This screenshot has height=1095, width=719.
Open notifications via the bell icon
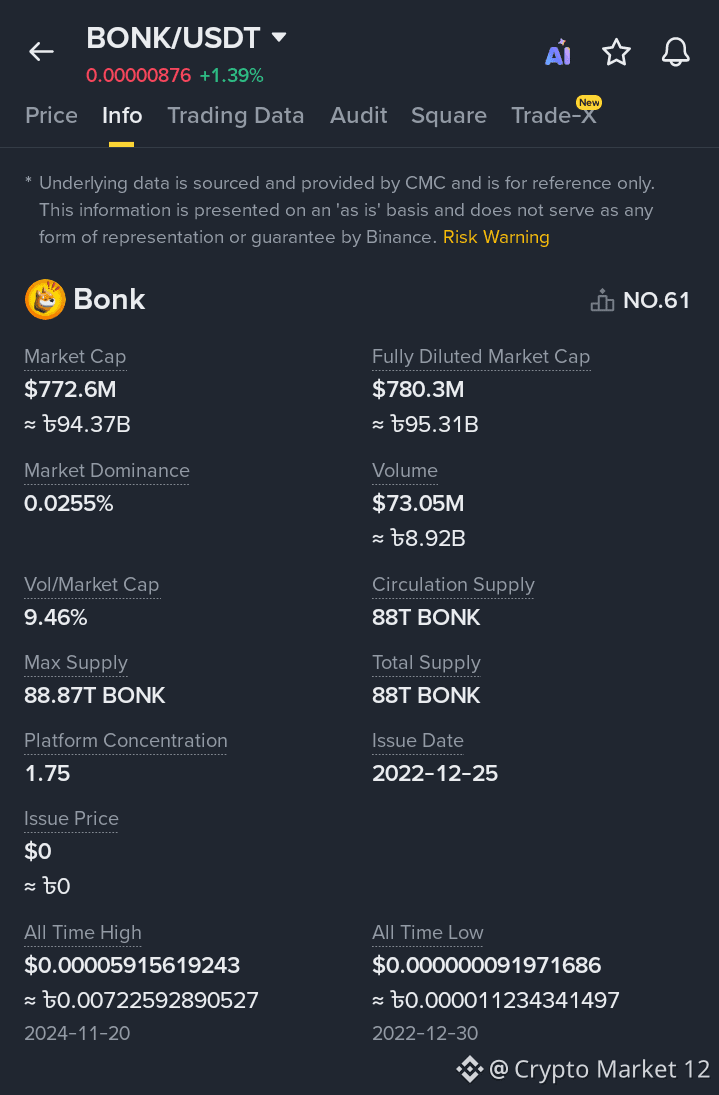[675, 52]
